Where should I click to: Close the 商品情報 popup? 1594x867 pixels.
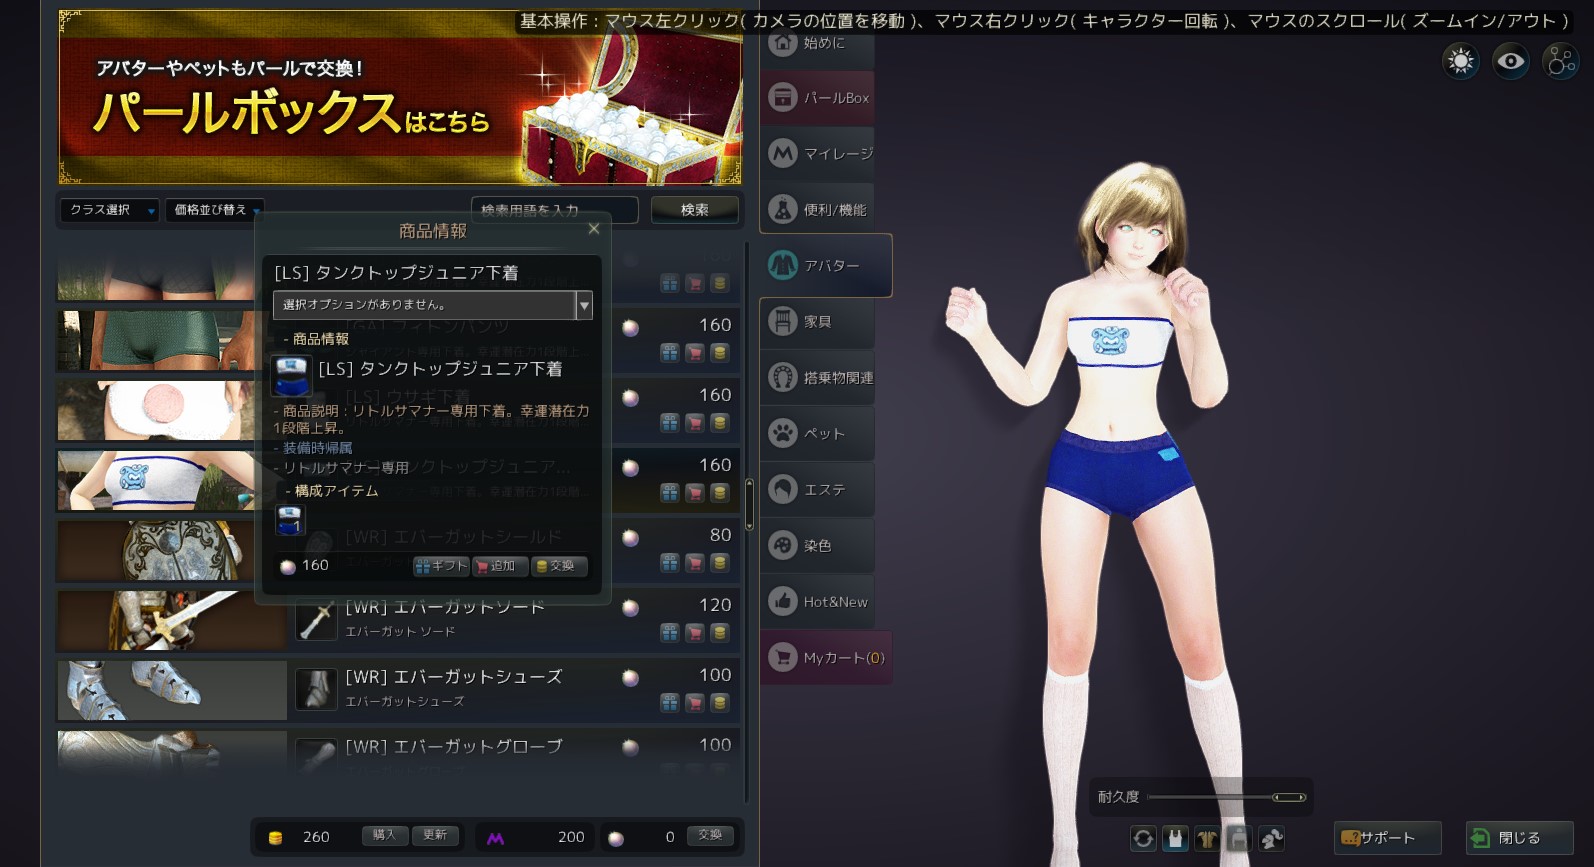594,229
